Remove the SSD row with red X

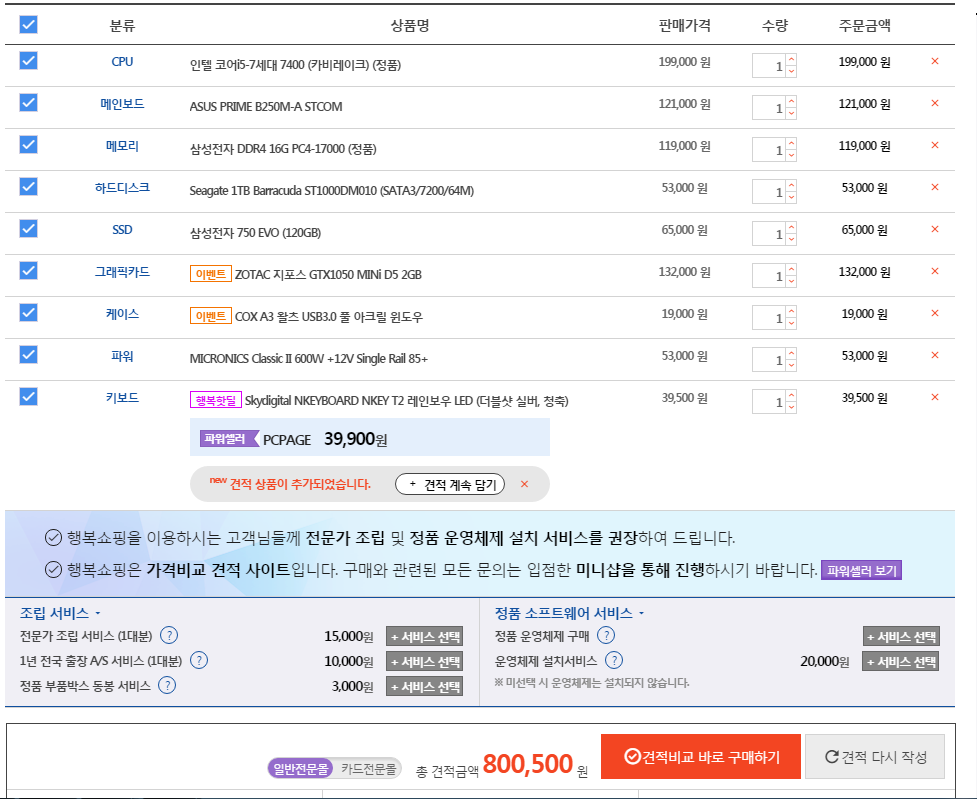click(x=935, y=229)
